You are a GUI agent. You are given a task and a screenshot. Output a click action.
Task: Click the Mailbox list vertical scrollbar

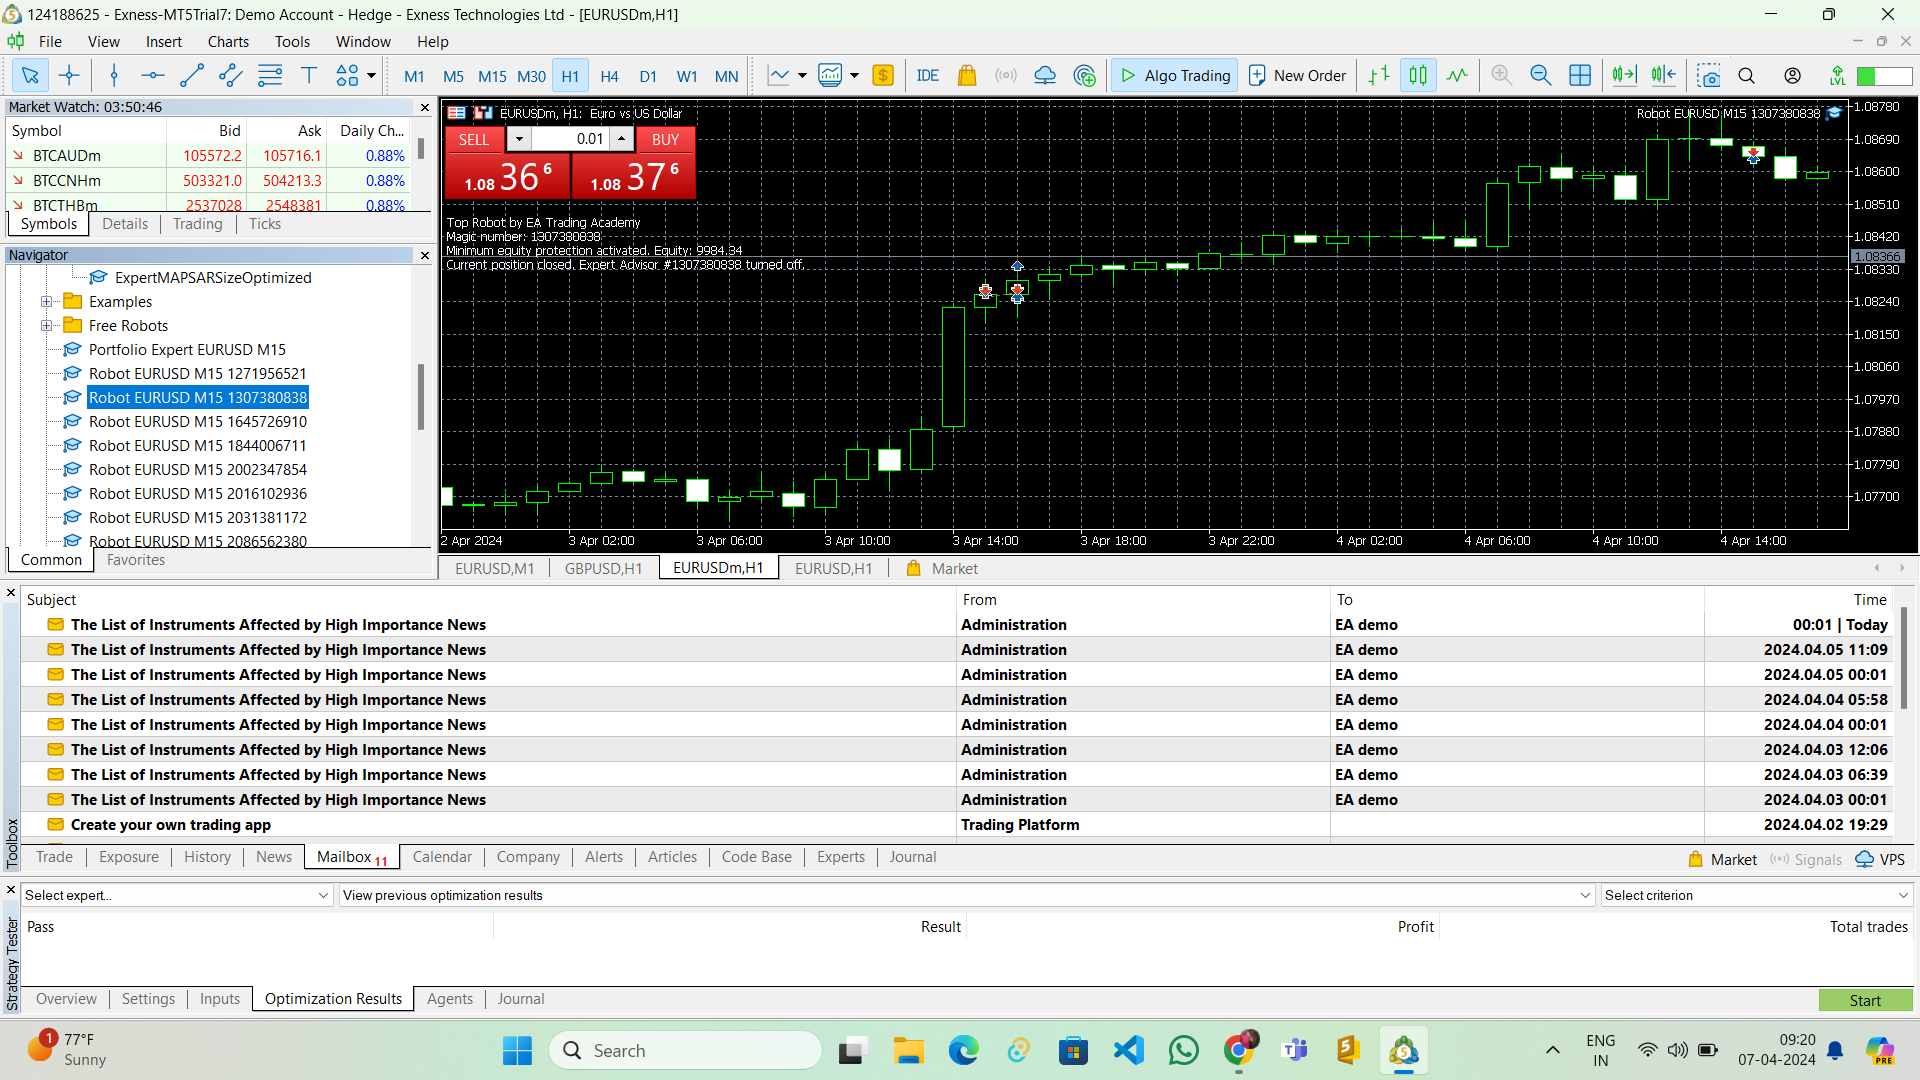pyautogui.click(x=1905, y=660)
